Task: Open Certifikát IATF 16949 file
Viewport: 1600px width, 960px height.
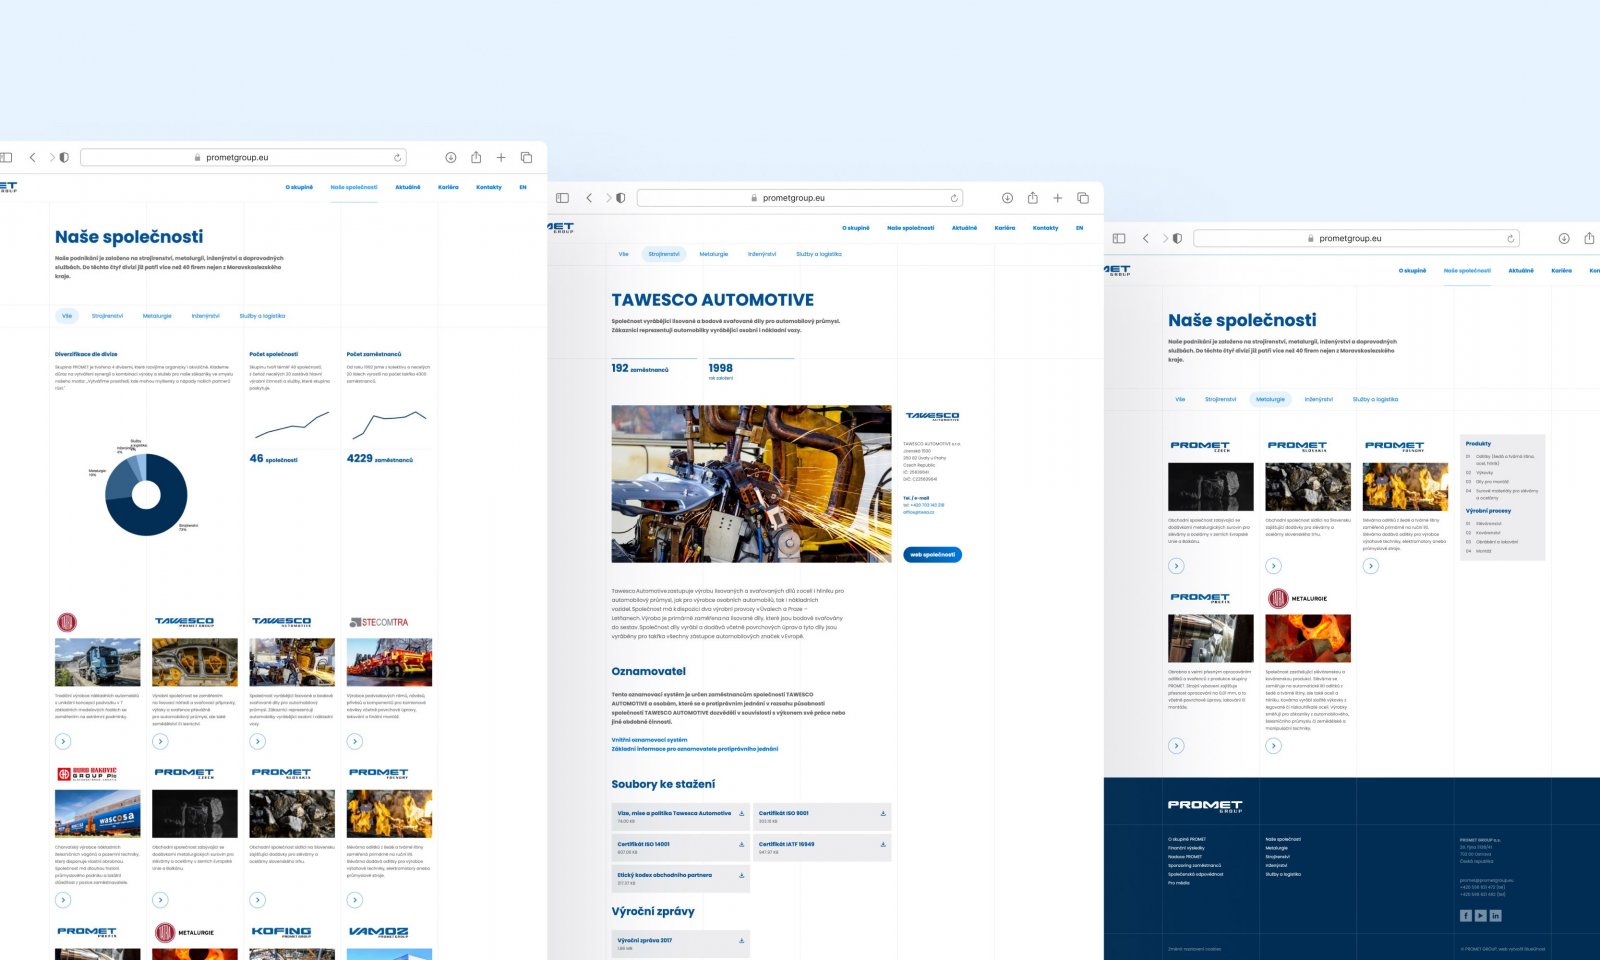Action: click(821, 848)
